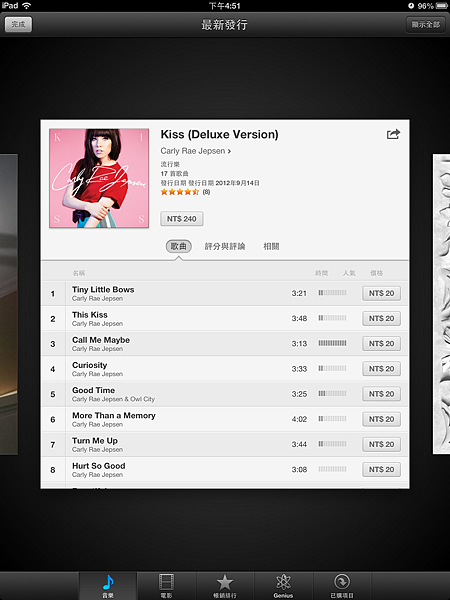Tap the Wi-Fi status icon
The height and width of the screenshot is (600, 450).
pos(27,5)
